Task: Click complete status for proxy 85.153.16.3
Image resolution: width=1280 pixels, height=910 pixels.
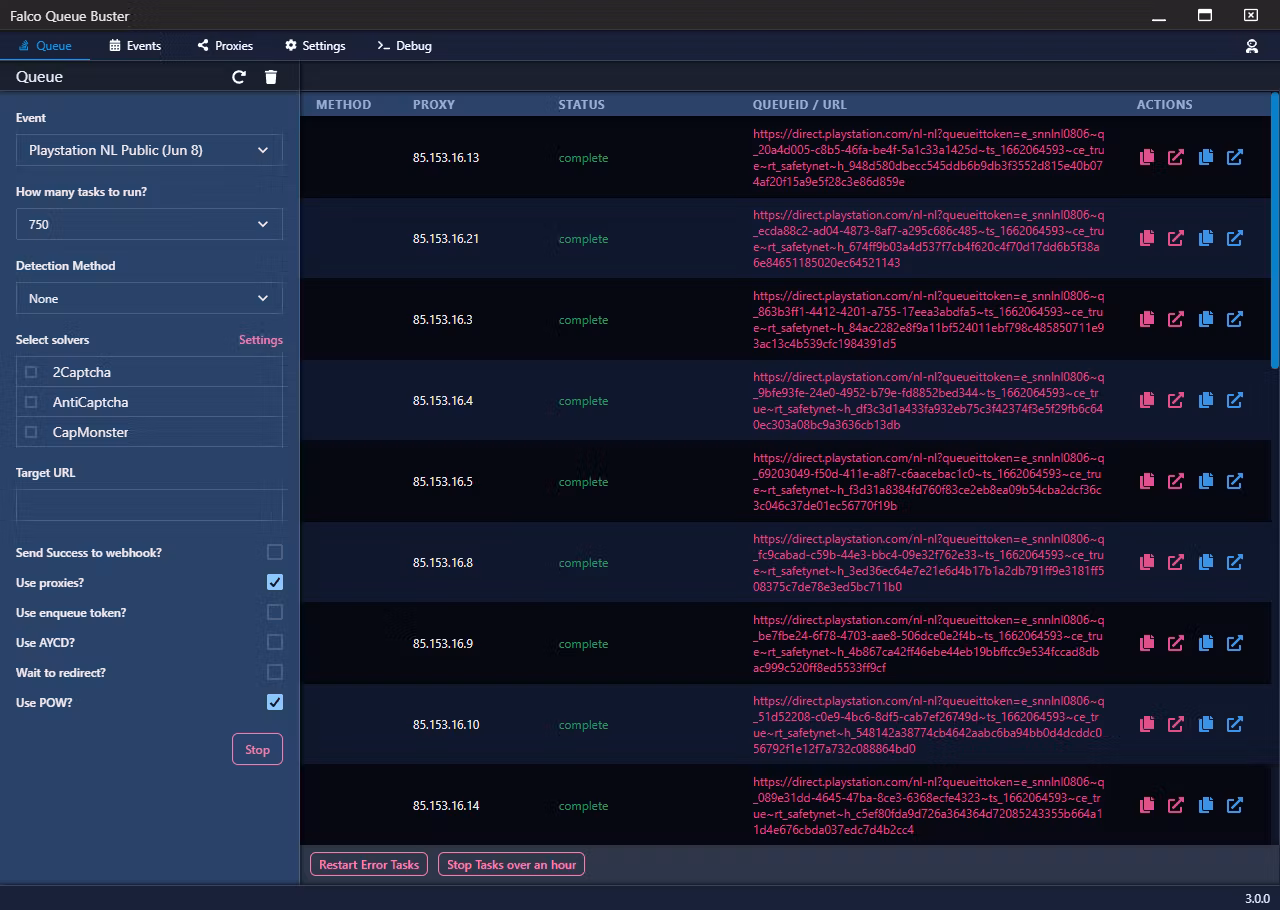Action: pos(583,320)
